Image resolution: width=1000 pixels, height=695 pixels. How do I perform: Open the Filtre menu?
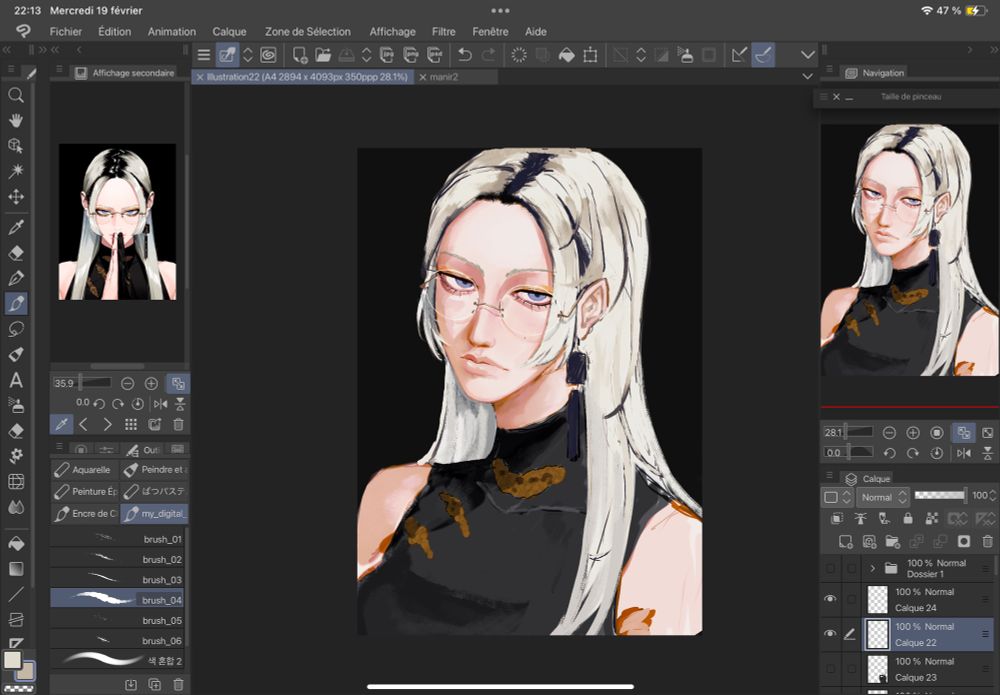click(x=443, y=31)
